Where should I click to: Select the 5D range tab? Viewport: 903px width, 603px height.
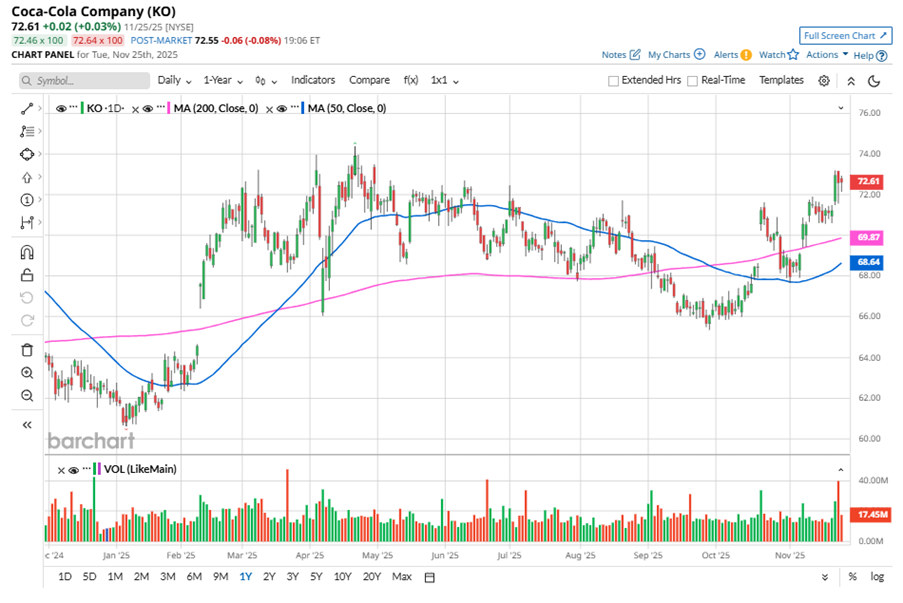point(89,577)
